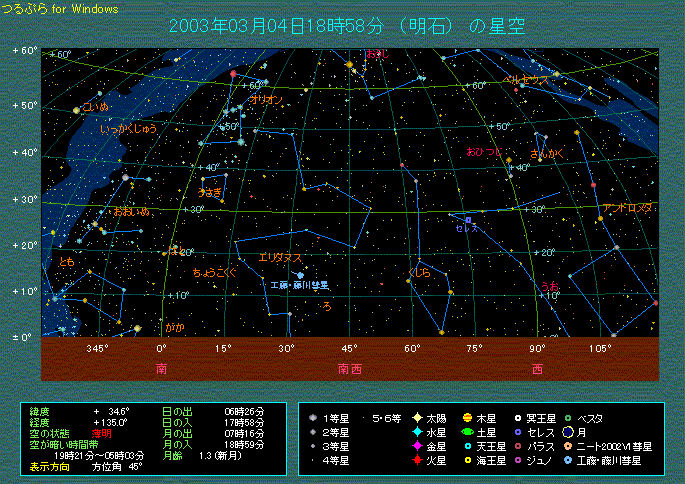This screenshot has width=685, height=484.
Task: Select the 1等星 magnitude legend marker
Action: click(x=314, y=418)
